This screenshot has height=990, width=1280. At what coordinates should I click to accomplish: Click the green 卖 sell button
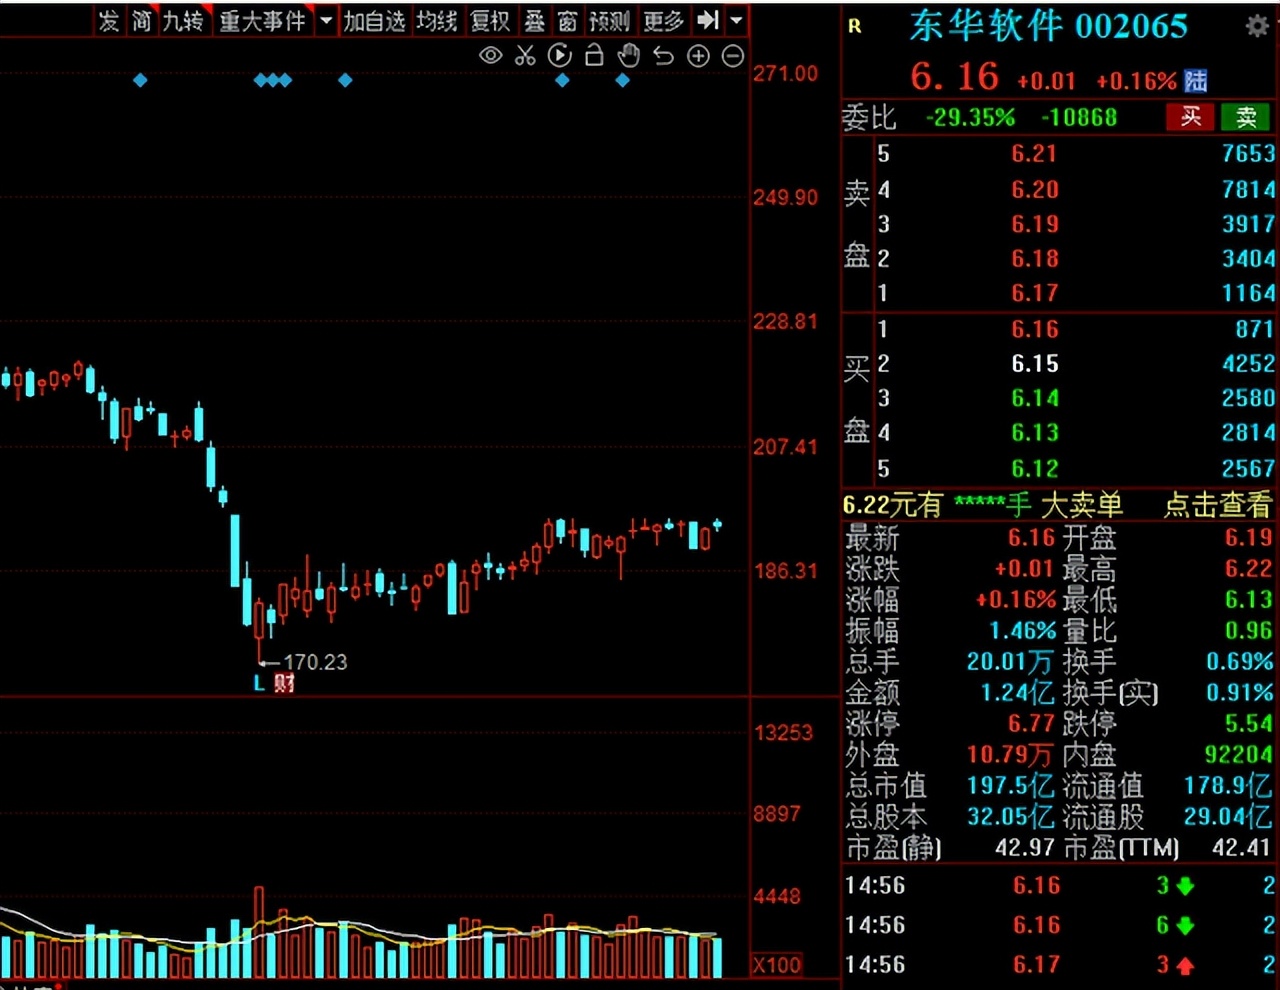pos(1245,117)
